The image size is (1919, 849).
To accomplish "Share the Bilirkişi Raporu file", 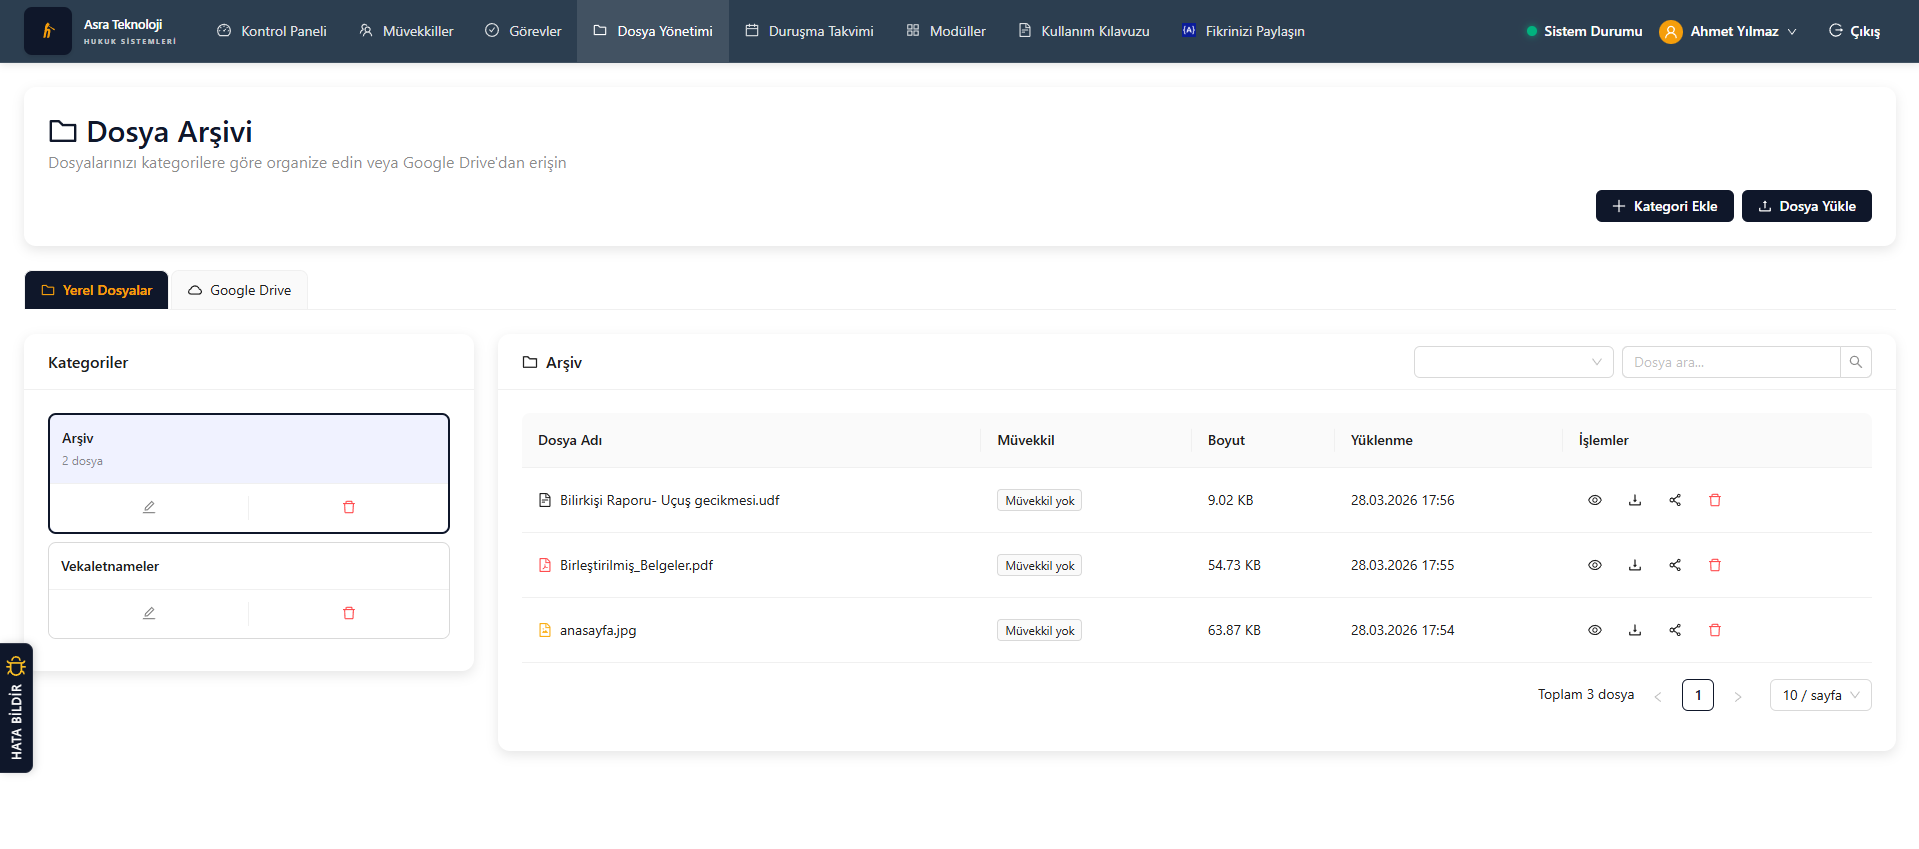I will 1675,500.
